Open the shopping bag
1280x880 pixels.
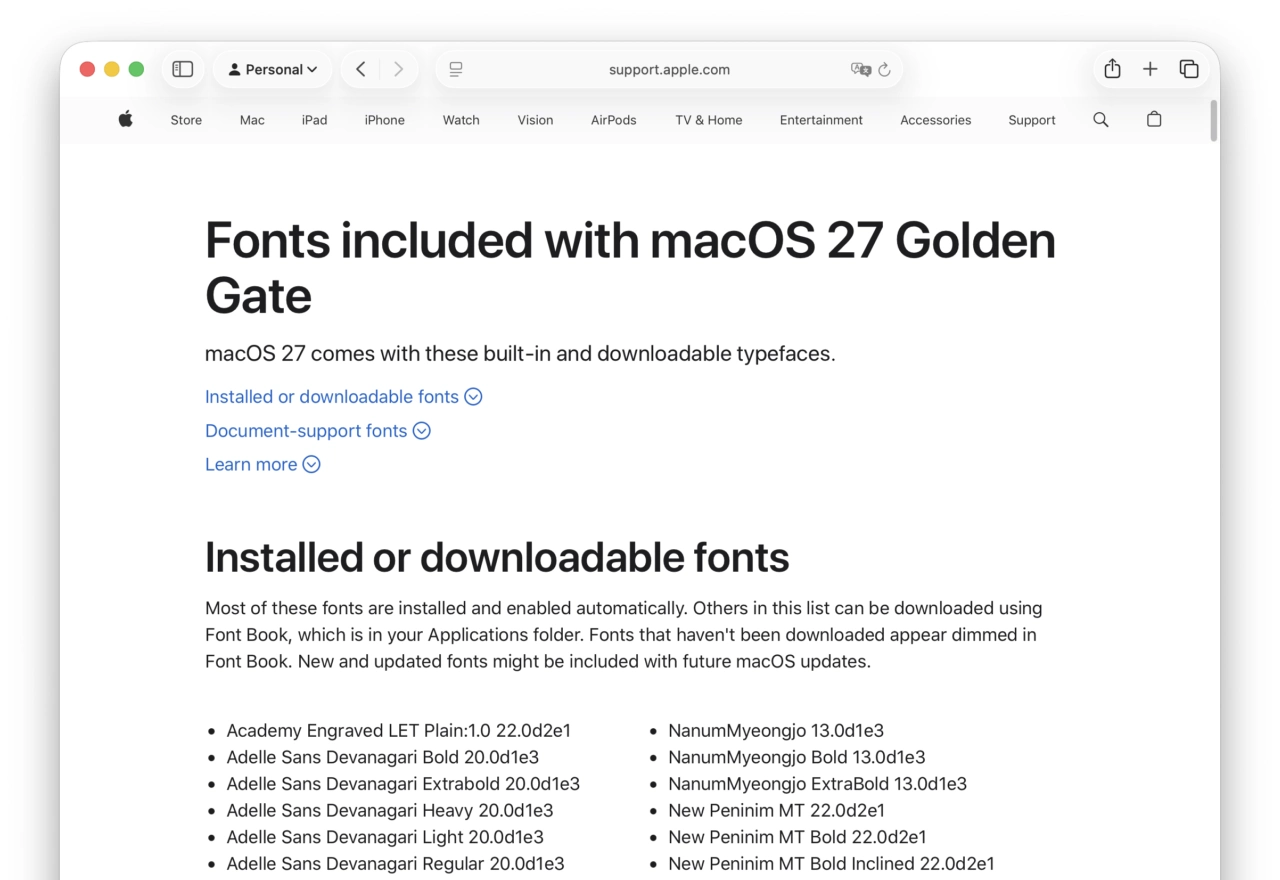tap(1154, 119)
